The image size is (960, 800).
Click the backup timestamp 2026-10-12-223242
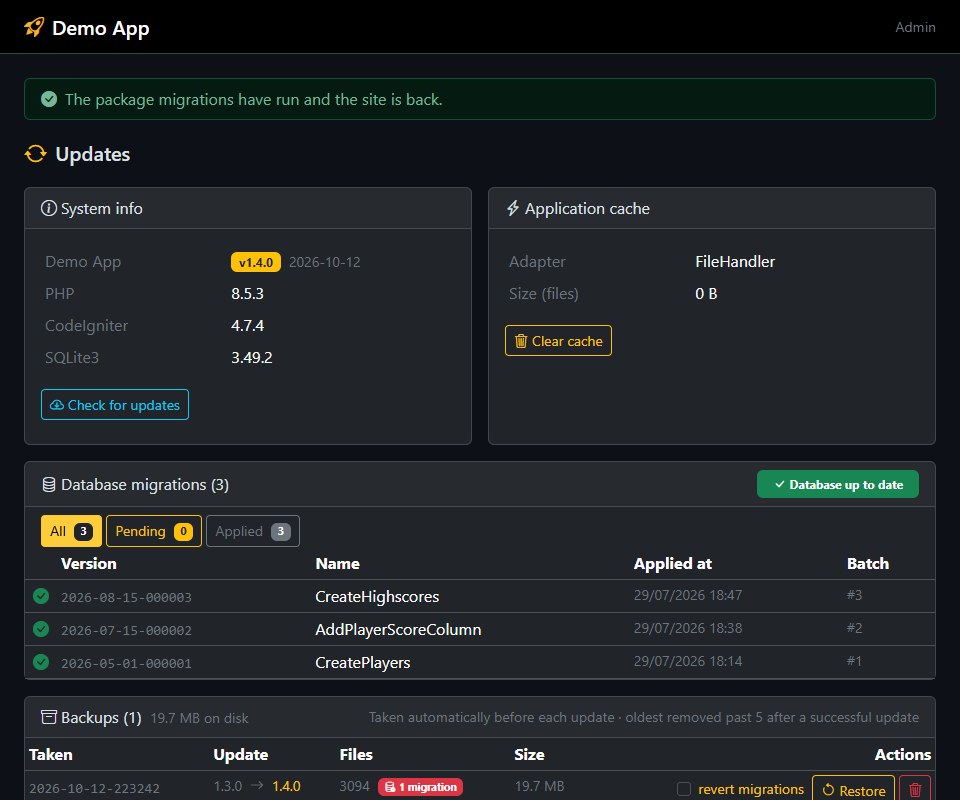94,788
